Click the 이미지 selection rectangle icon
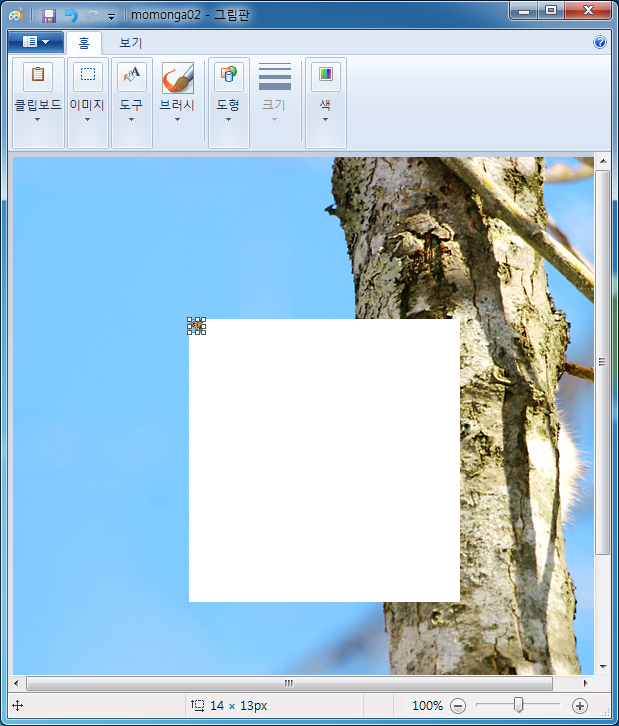 (88, 75)
